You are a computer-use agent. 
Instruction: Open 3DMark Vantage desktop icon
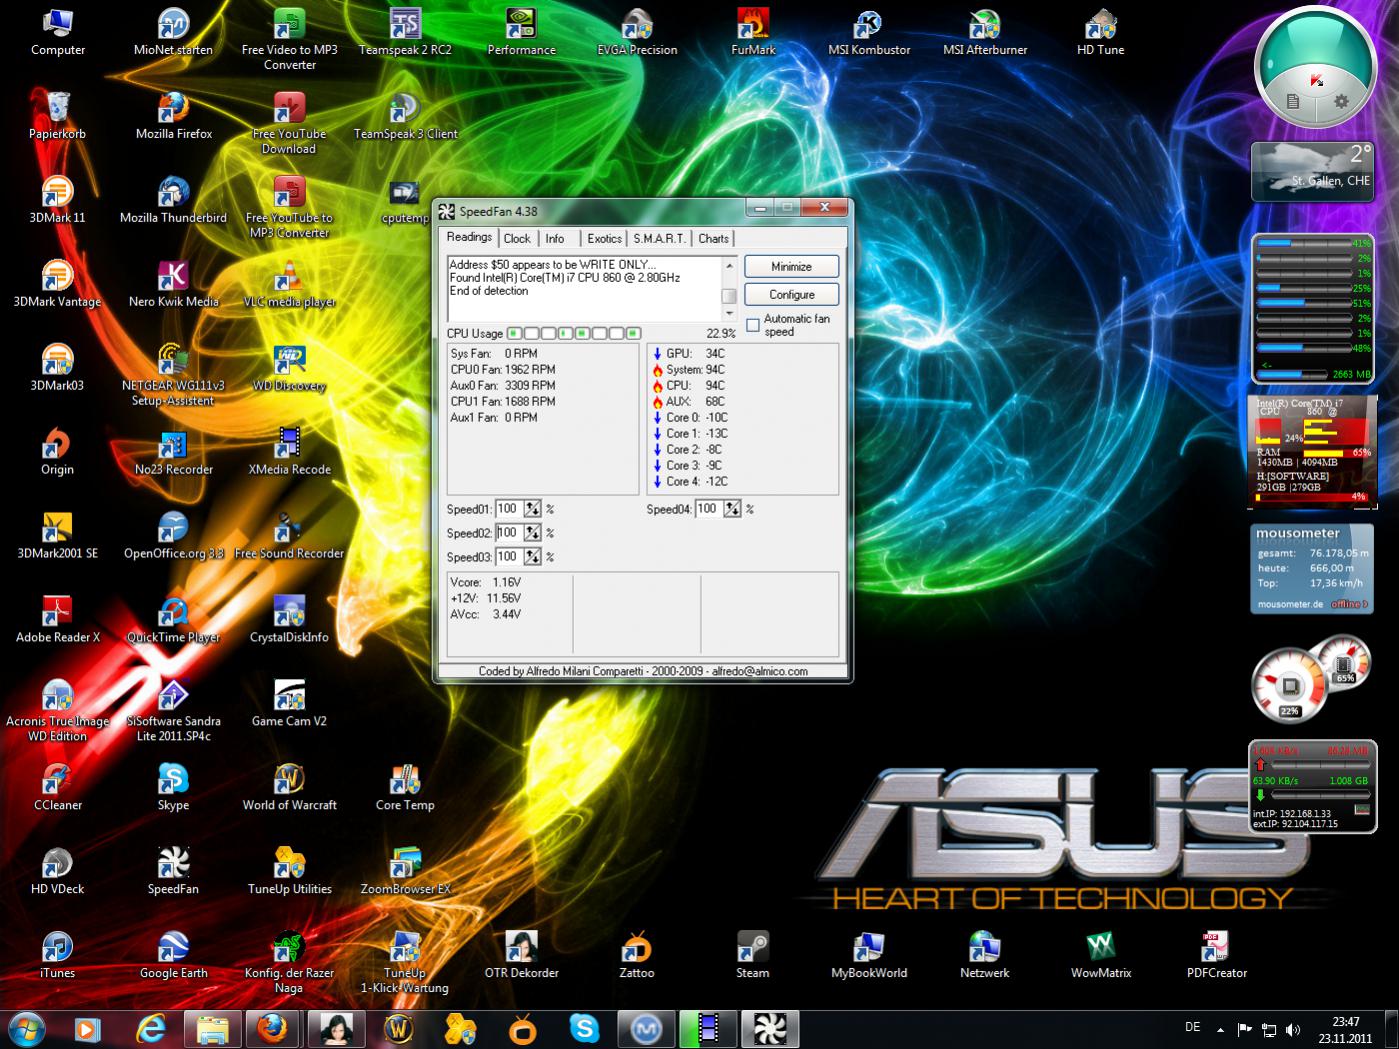tap(57, 282)
